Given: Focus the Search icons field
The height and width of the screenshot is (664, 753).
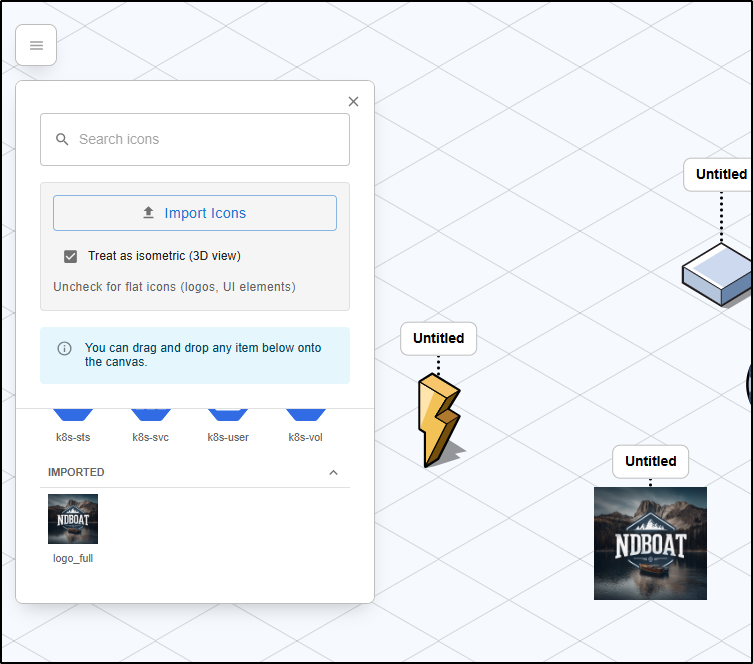Looking at the screenshot, I should (x=195, y=140).
